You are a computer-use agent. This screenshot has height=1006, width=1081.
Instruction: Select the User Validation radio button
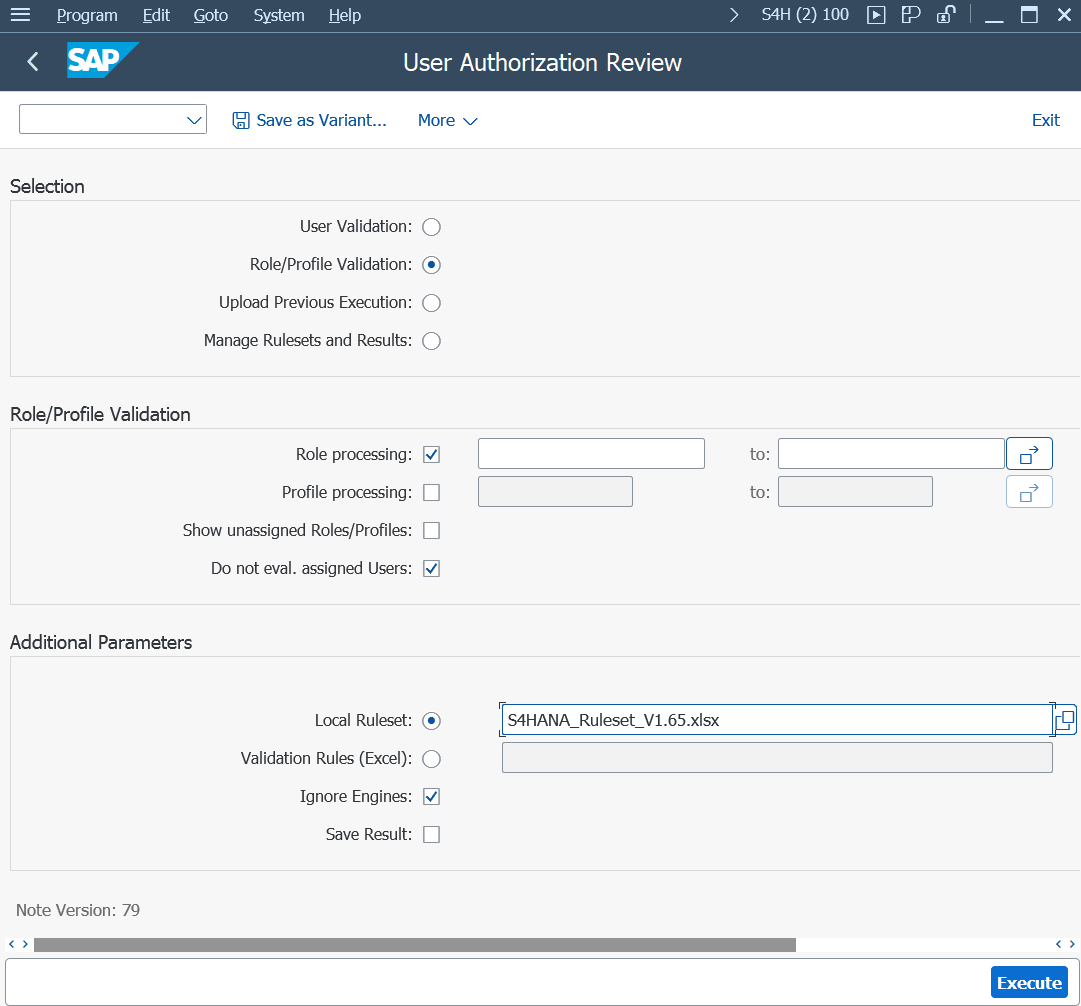click(432, 227)
